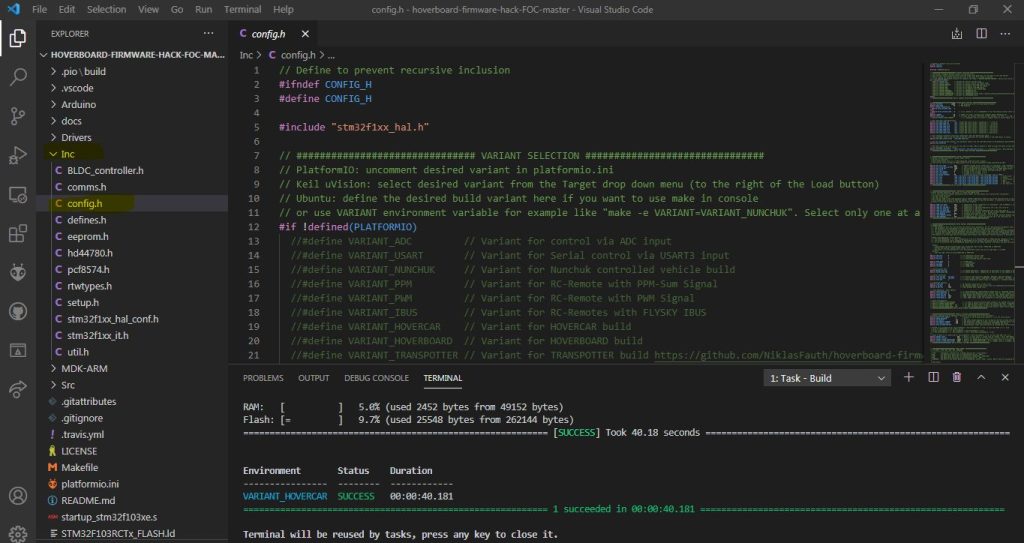1024x543 pixels.
Task: Open Remote Explorer in activity bar
Action: (18, 194)
